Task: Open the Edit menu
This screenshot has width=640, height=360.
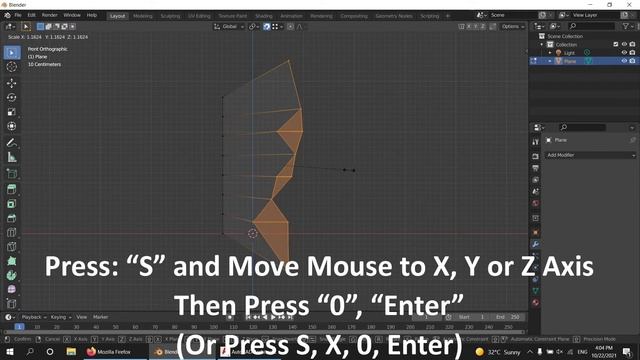Action: (x=31, y=16)
